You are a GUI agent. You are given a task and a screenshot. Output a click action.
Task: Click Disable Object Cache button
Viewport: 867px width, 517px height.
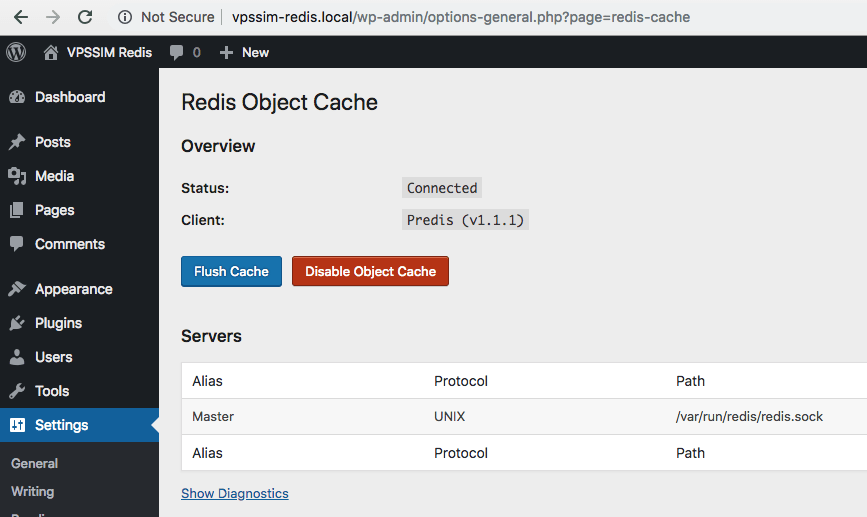(x=370, y=271)
